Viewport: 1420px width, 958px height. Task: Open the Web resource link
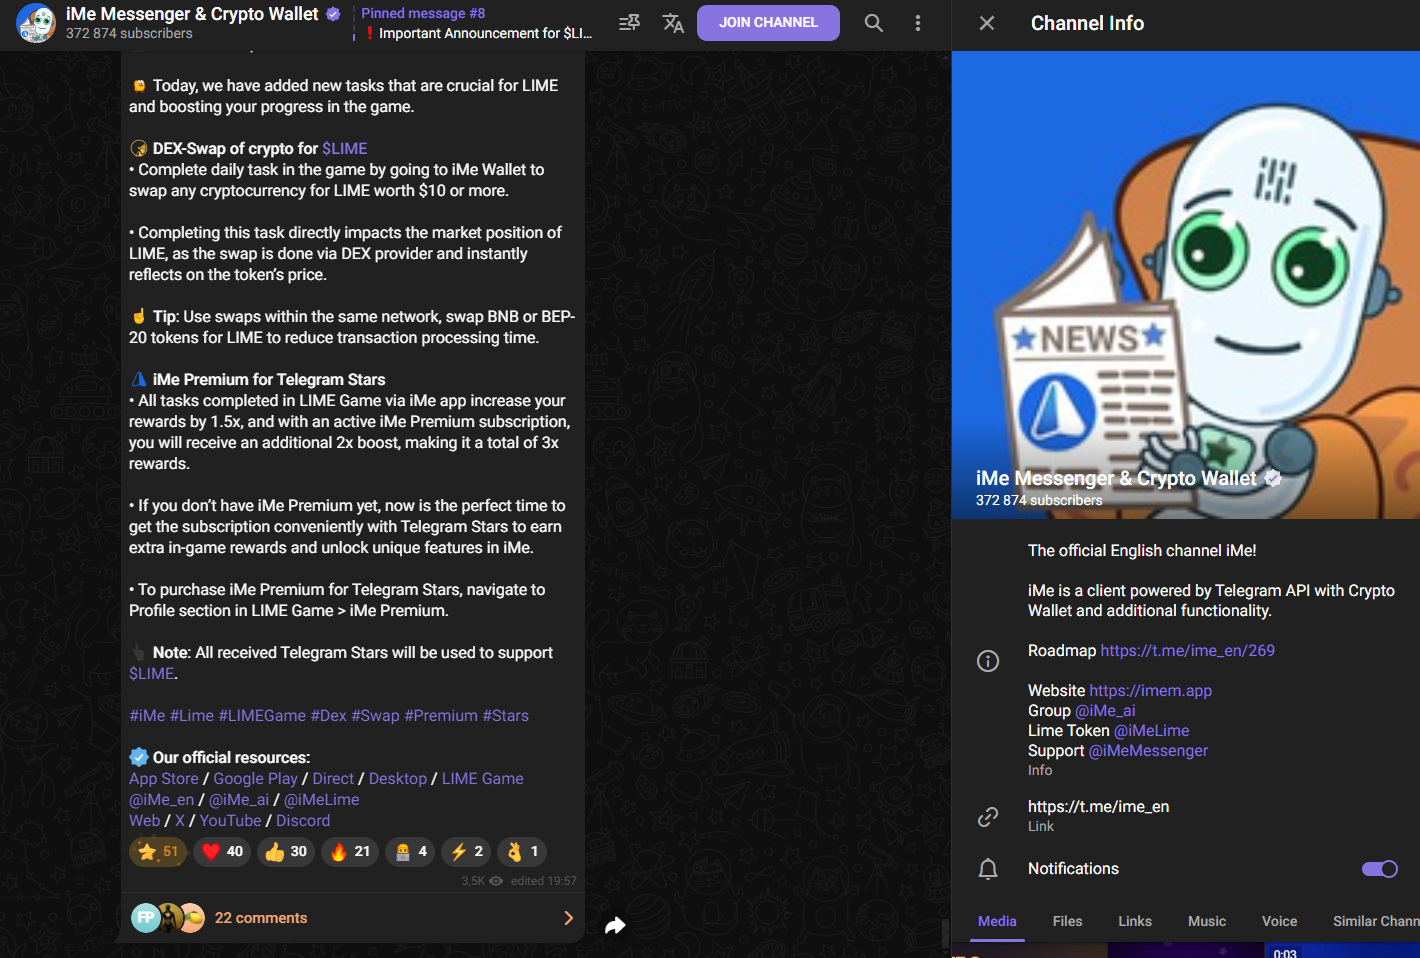[145, 821]
